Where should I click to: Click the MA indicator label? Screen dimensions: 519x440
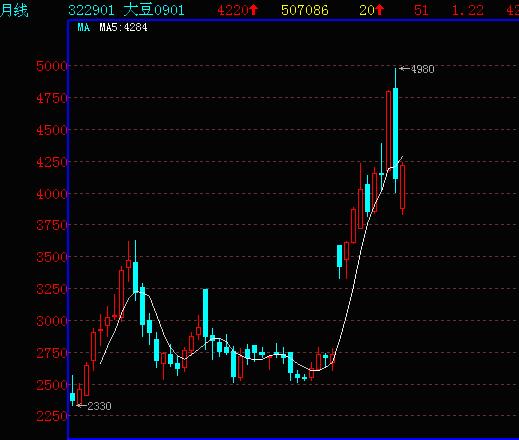tap(84, 27)
